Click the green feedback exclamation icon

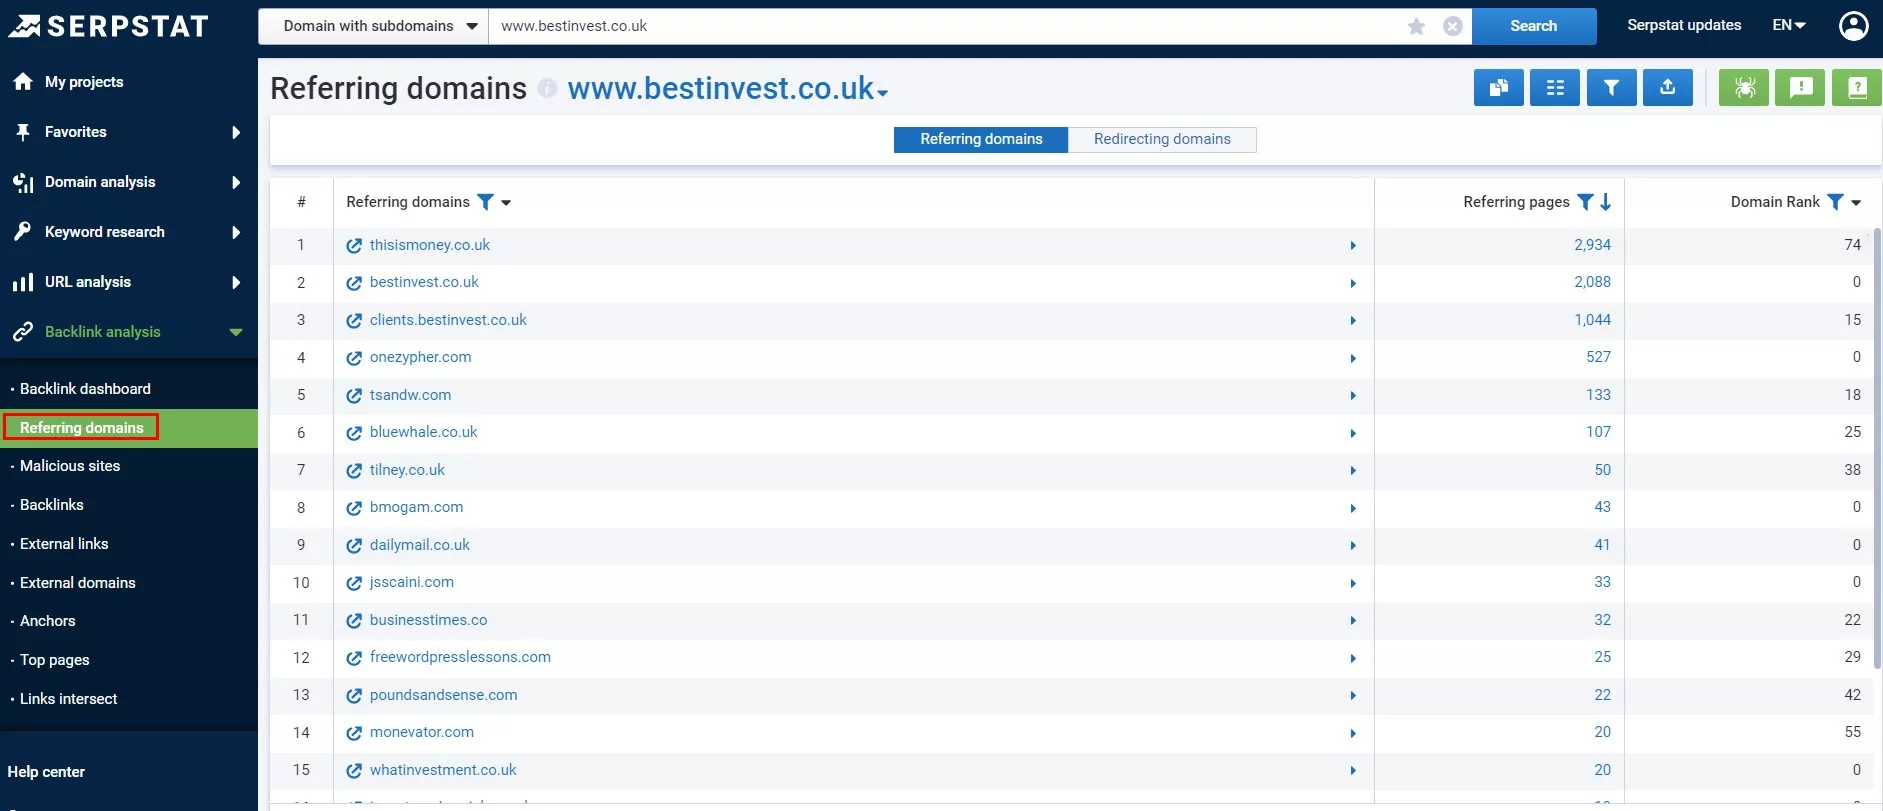[1801, 88]
